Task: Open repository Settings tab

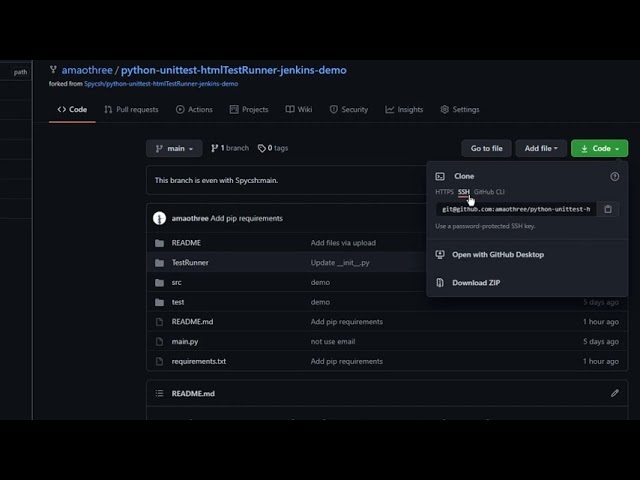Action: tap(460, 109)
